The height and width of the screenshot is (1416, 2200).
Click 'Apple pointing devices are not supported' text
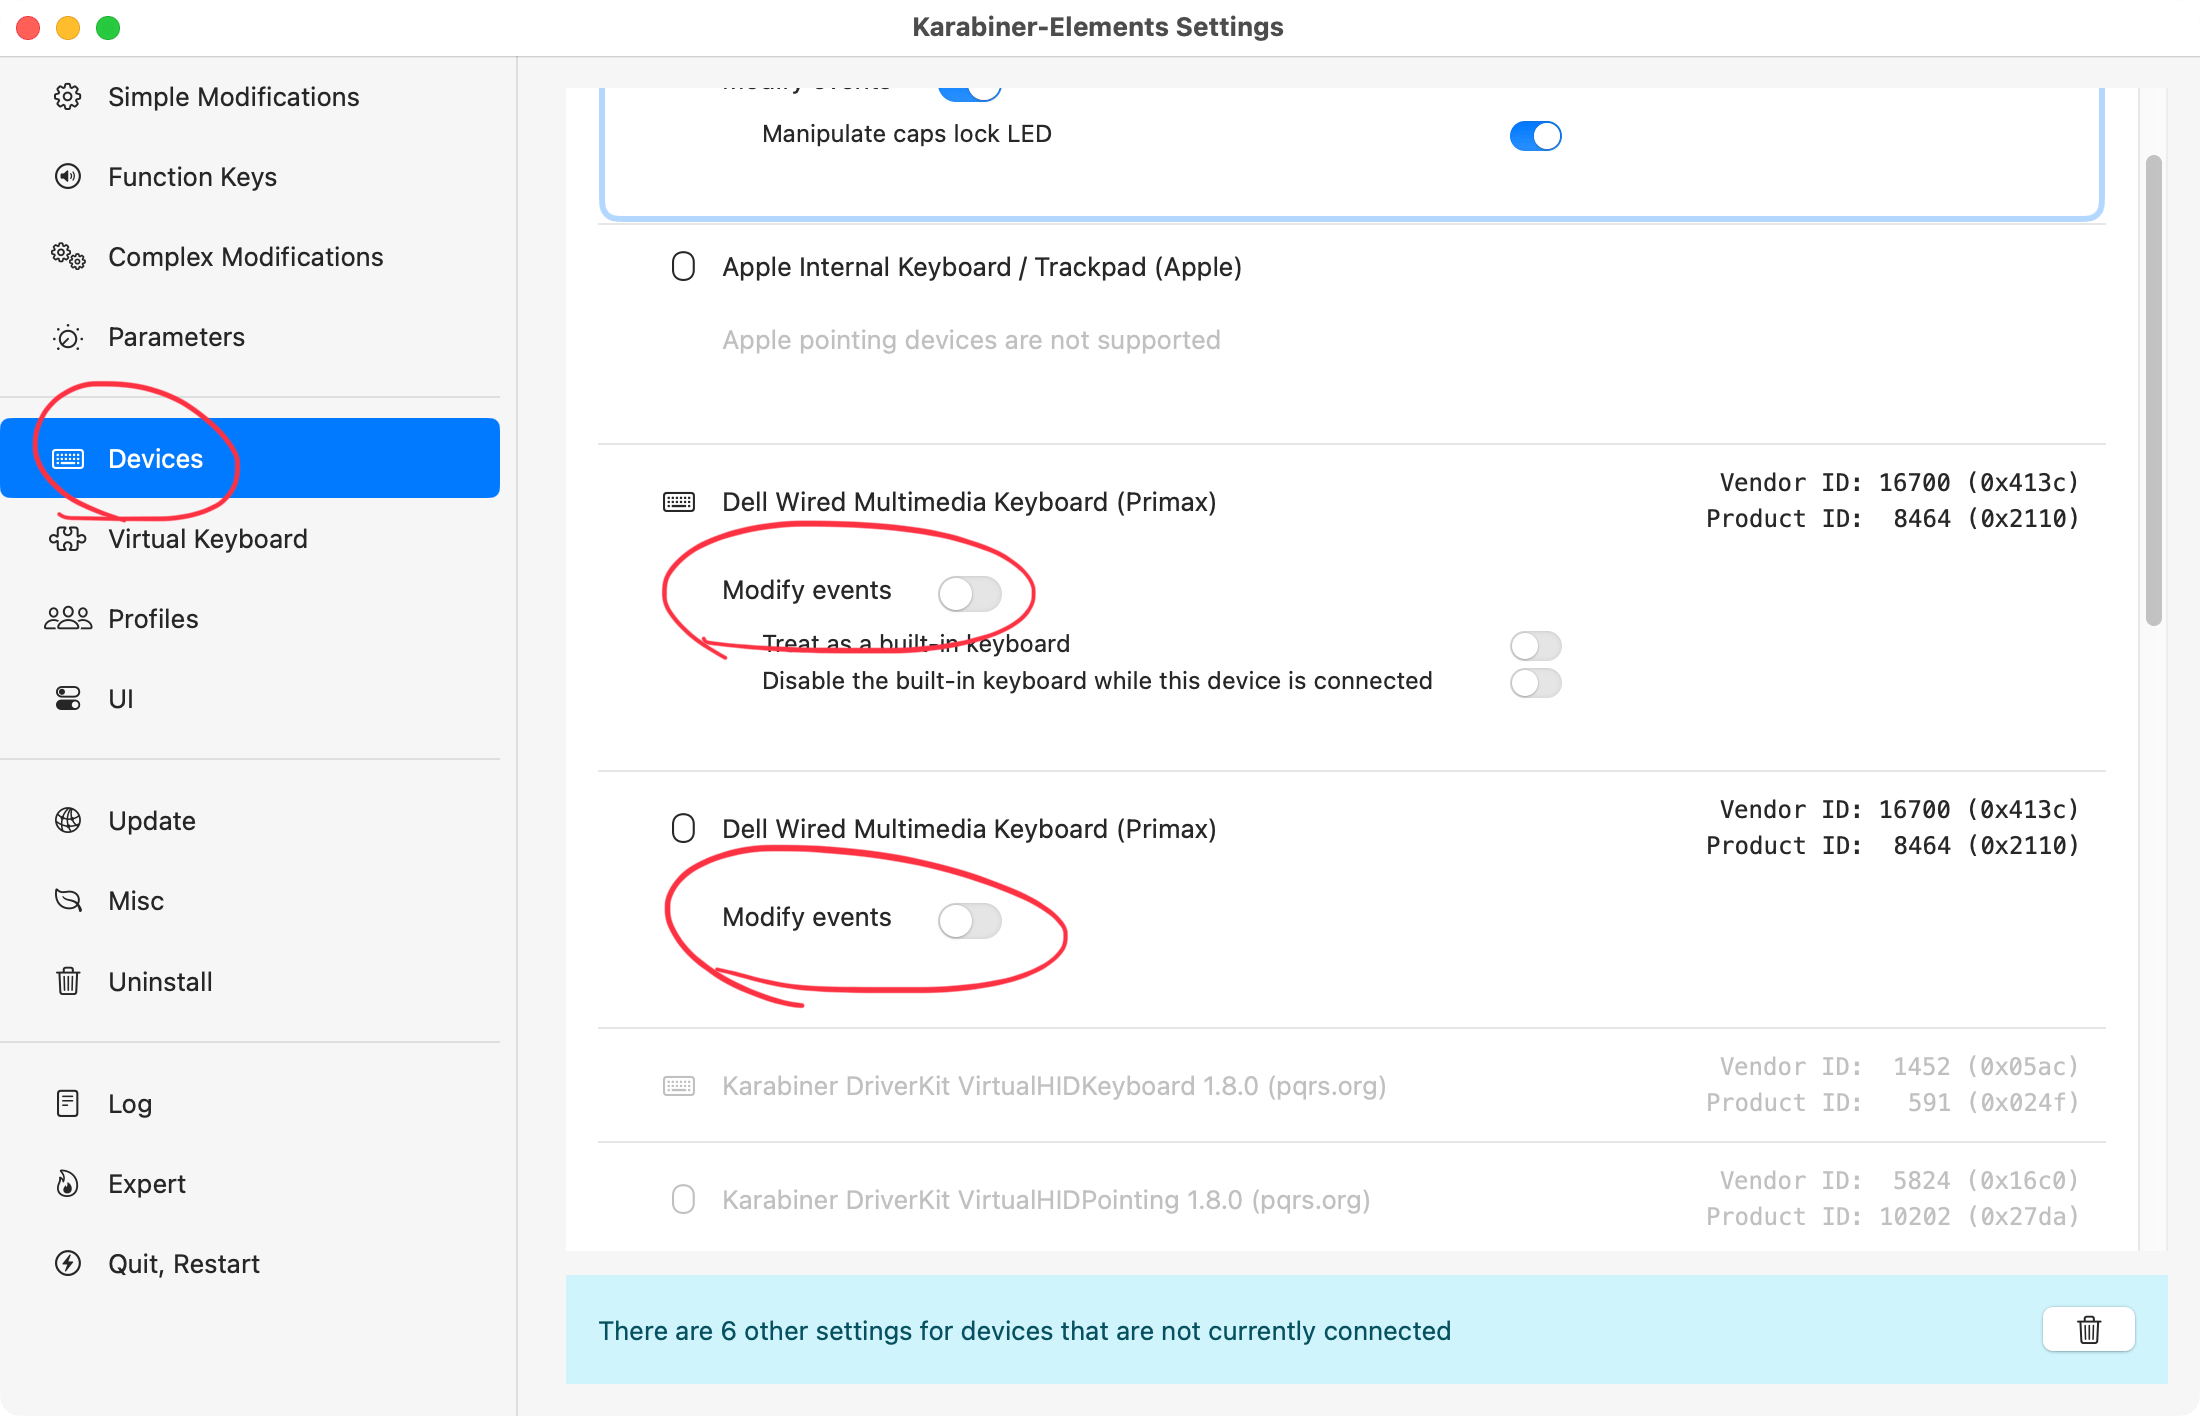971,340
